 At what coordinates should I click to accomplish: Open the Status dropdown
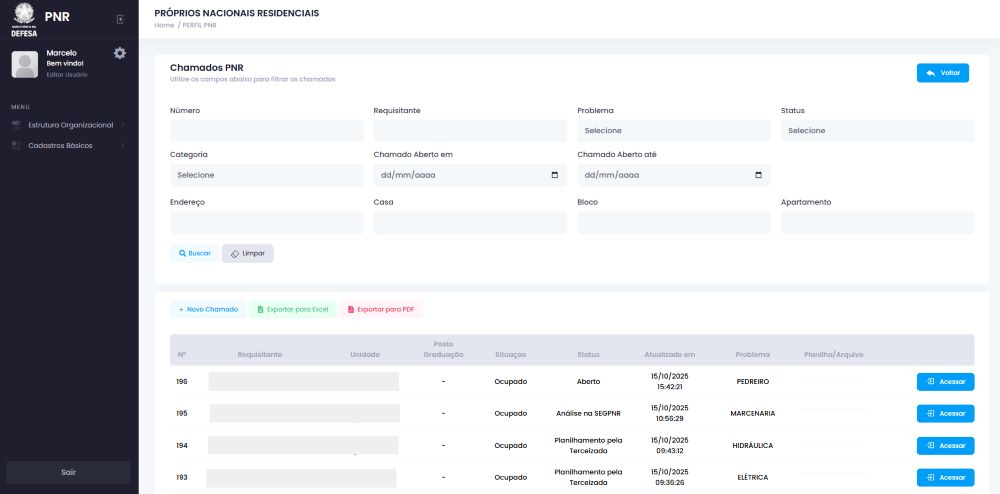click(876, 131)
